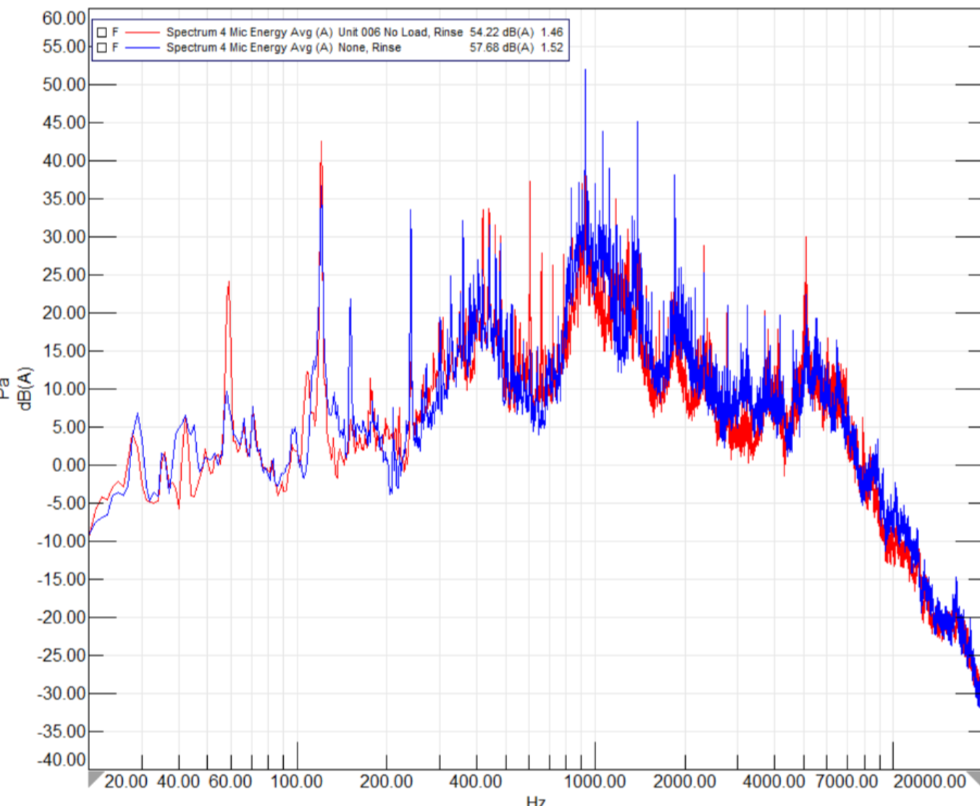The width and height of the screenshot is (980, 806).
Task: Click y-axis tick label "60.00"
Action: pyautogui.click(x=64, y=18)
